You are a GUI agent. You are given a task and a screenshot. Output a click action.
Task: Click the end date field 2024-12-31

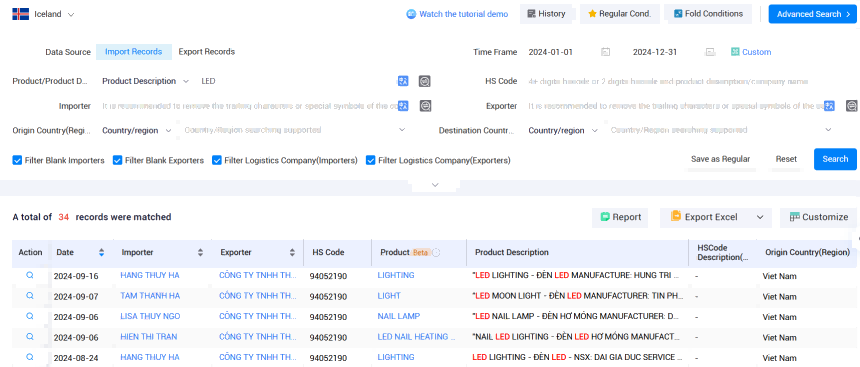(655, 52)
